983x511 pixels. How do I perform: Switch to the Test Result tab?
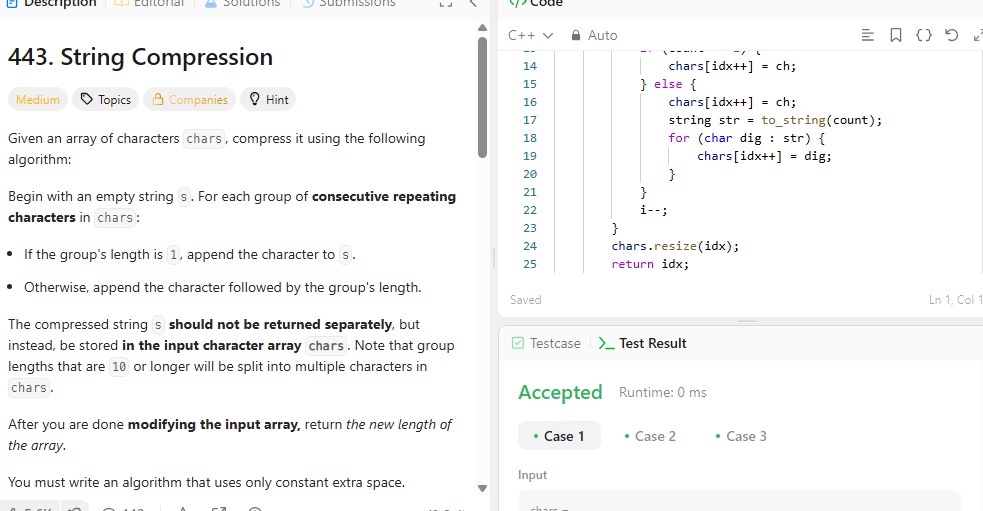pyautogui.click(x=643, y=343)
